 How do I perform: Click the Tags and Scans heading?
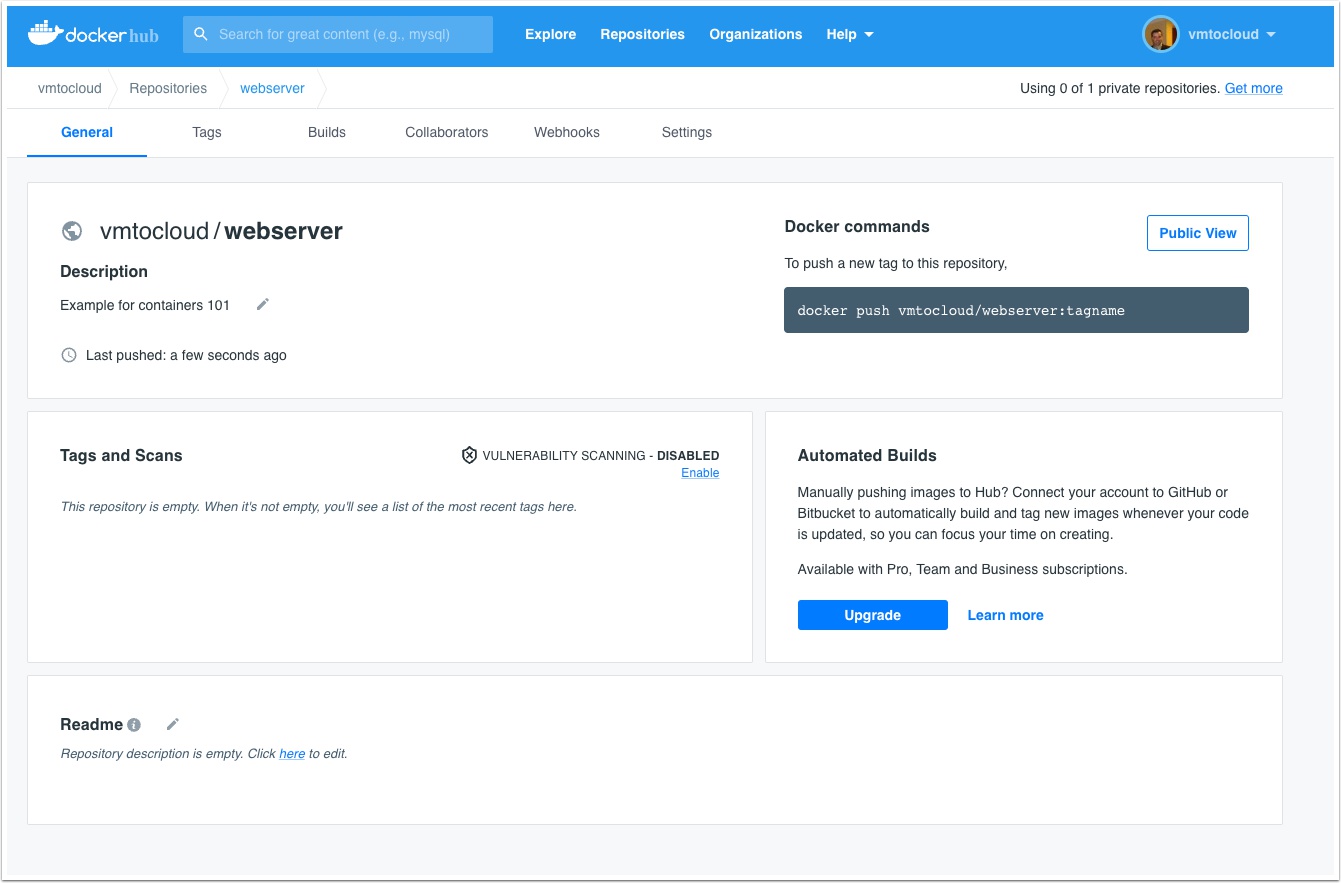[121, 455]
